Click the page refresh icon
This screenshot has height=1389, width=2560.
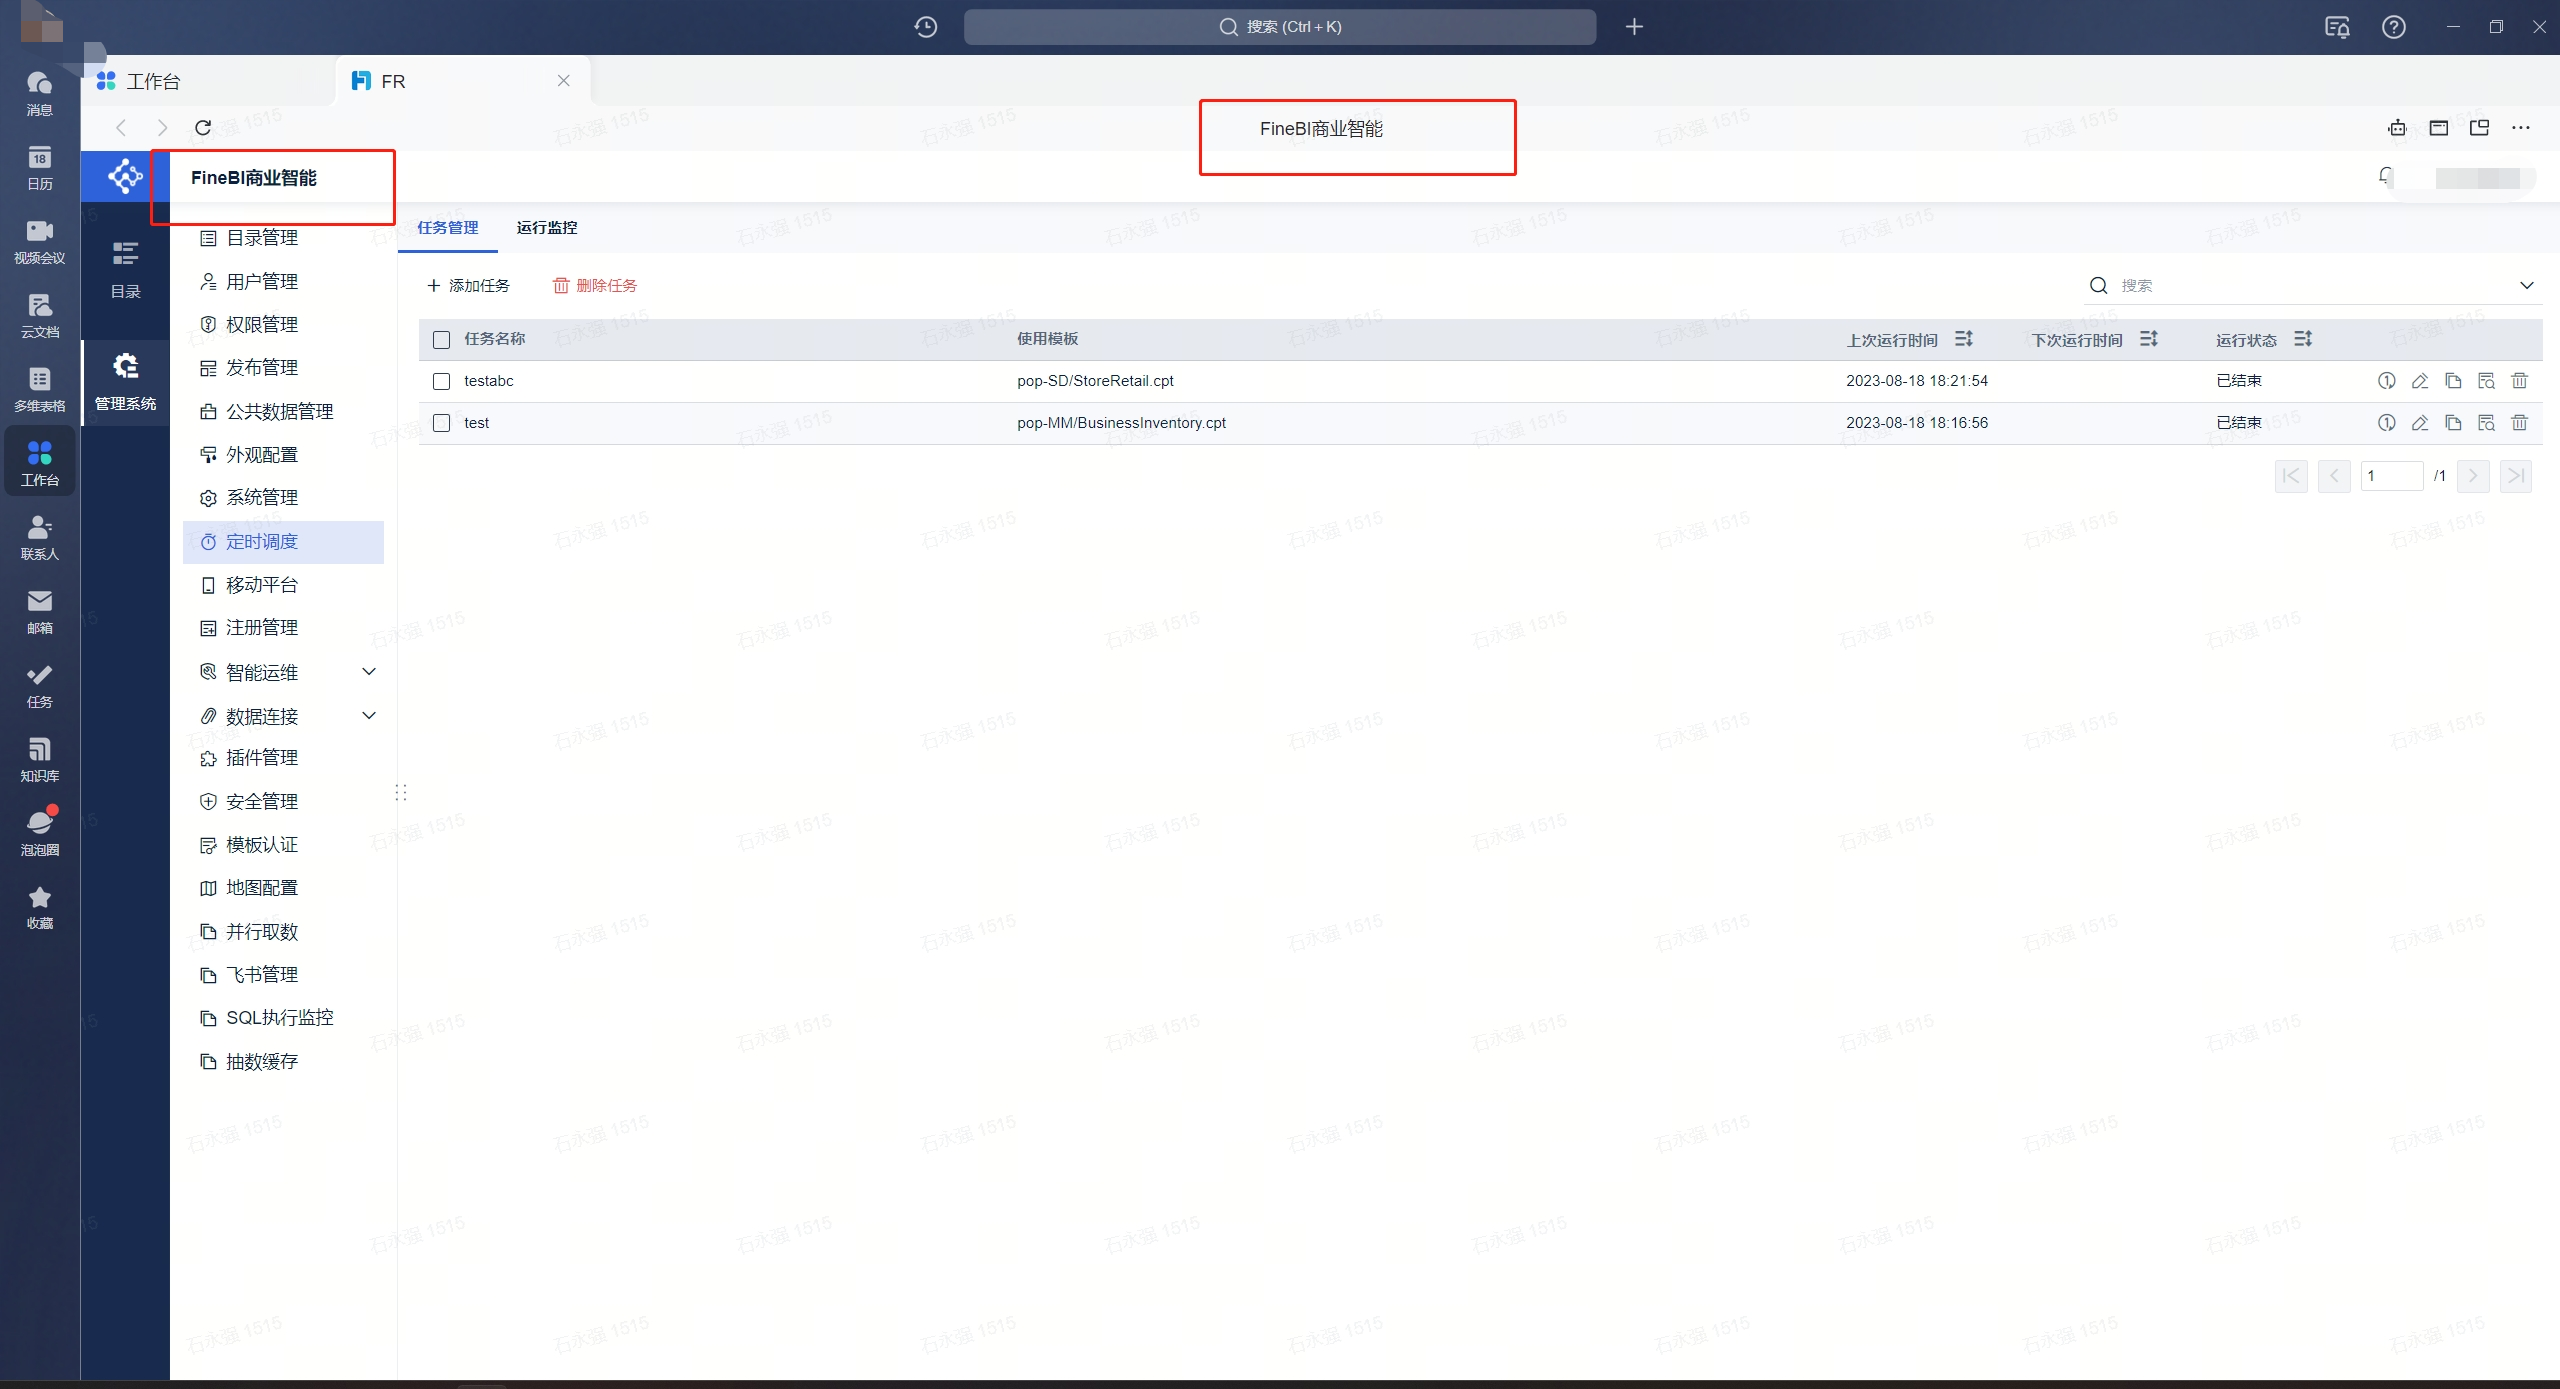[203, 128]
